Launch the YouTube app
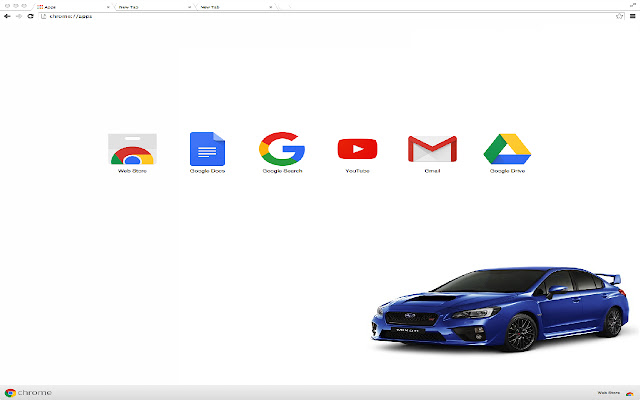Image resolution: width=640 pixels, height=400 pixels. pos(357,149)
